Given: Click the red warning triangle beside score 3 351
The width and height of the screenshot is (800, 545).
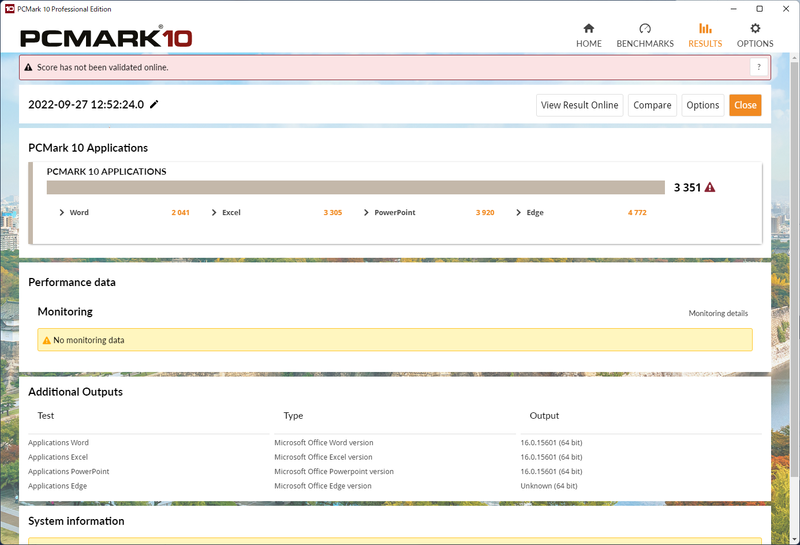Looking at the screenshot, I should 710,187.
